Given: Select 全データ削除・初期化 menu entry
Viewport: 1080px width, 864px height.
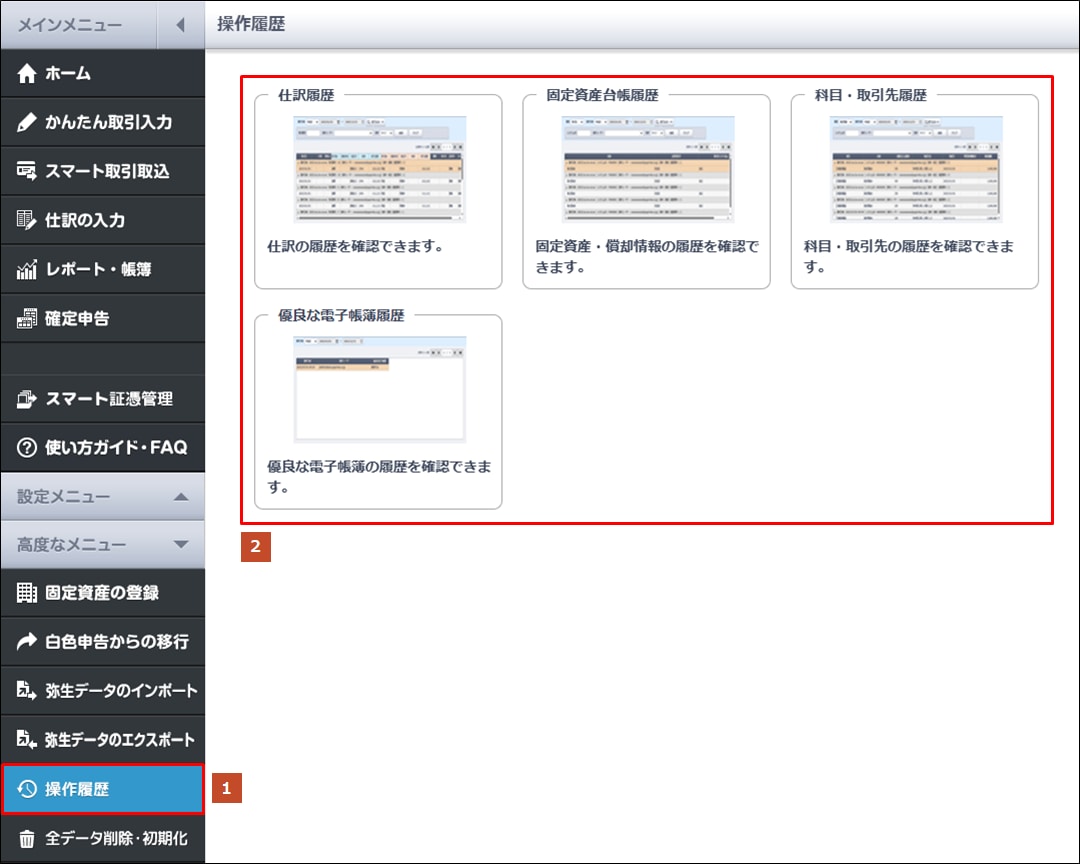Looking at the screenshot, I should coord(103,839).
